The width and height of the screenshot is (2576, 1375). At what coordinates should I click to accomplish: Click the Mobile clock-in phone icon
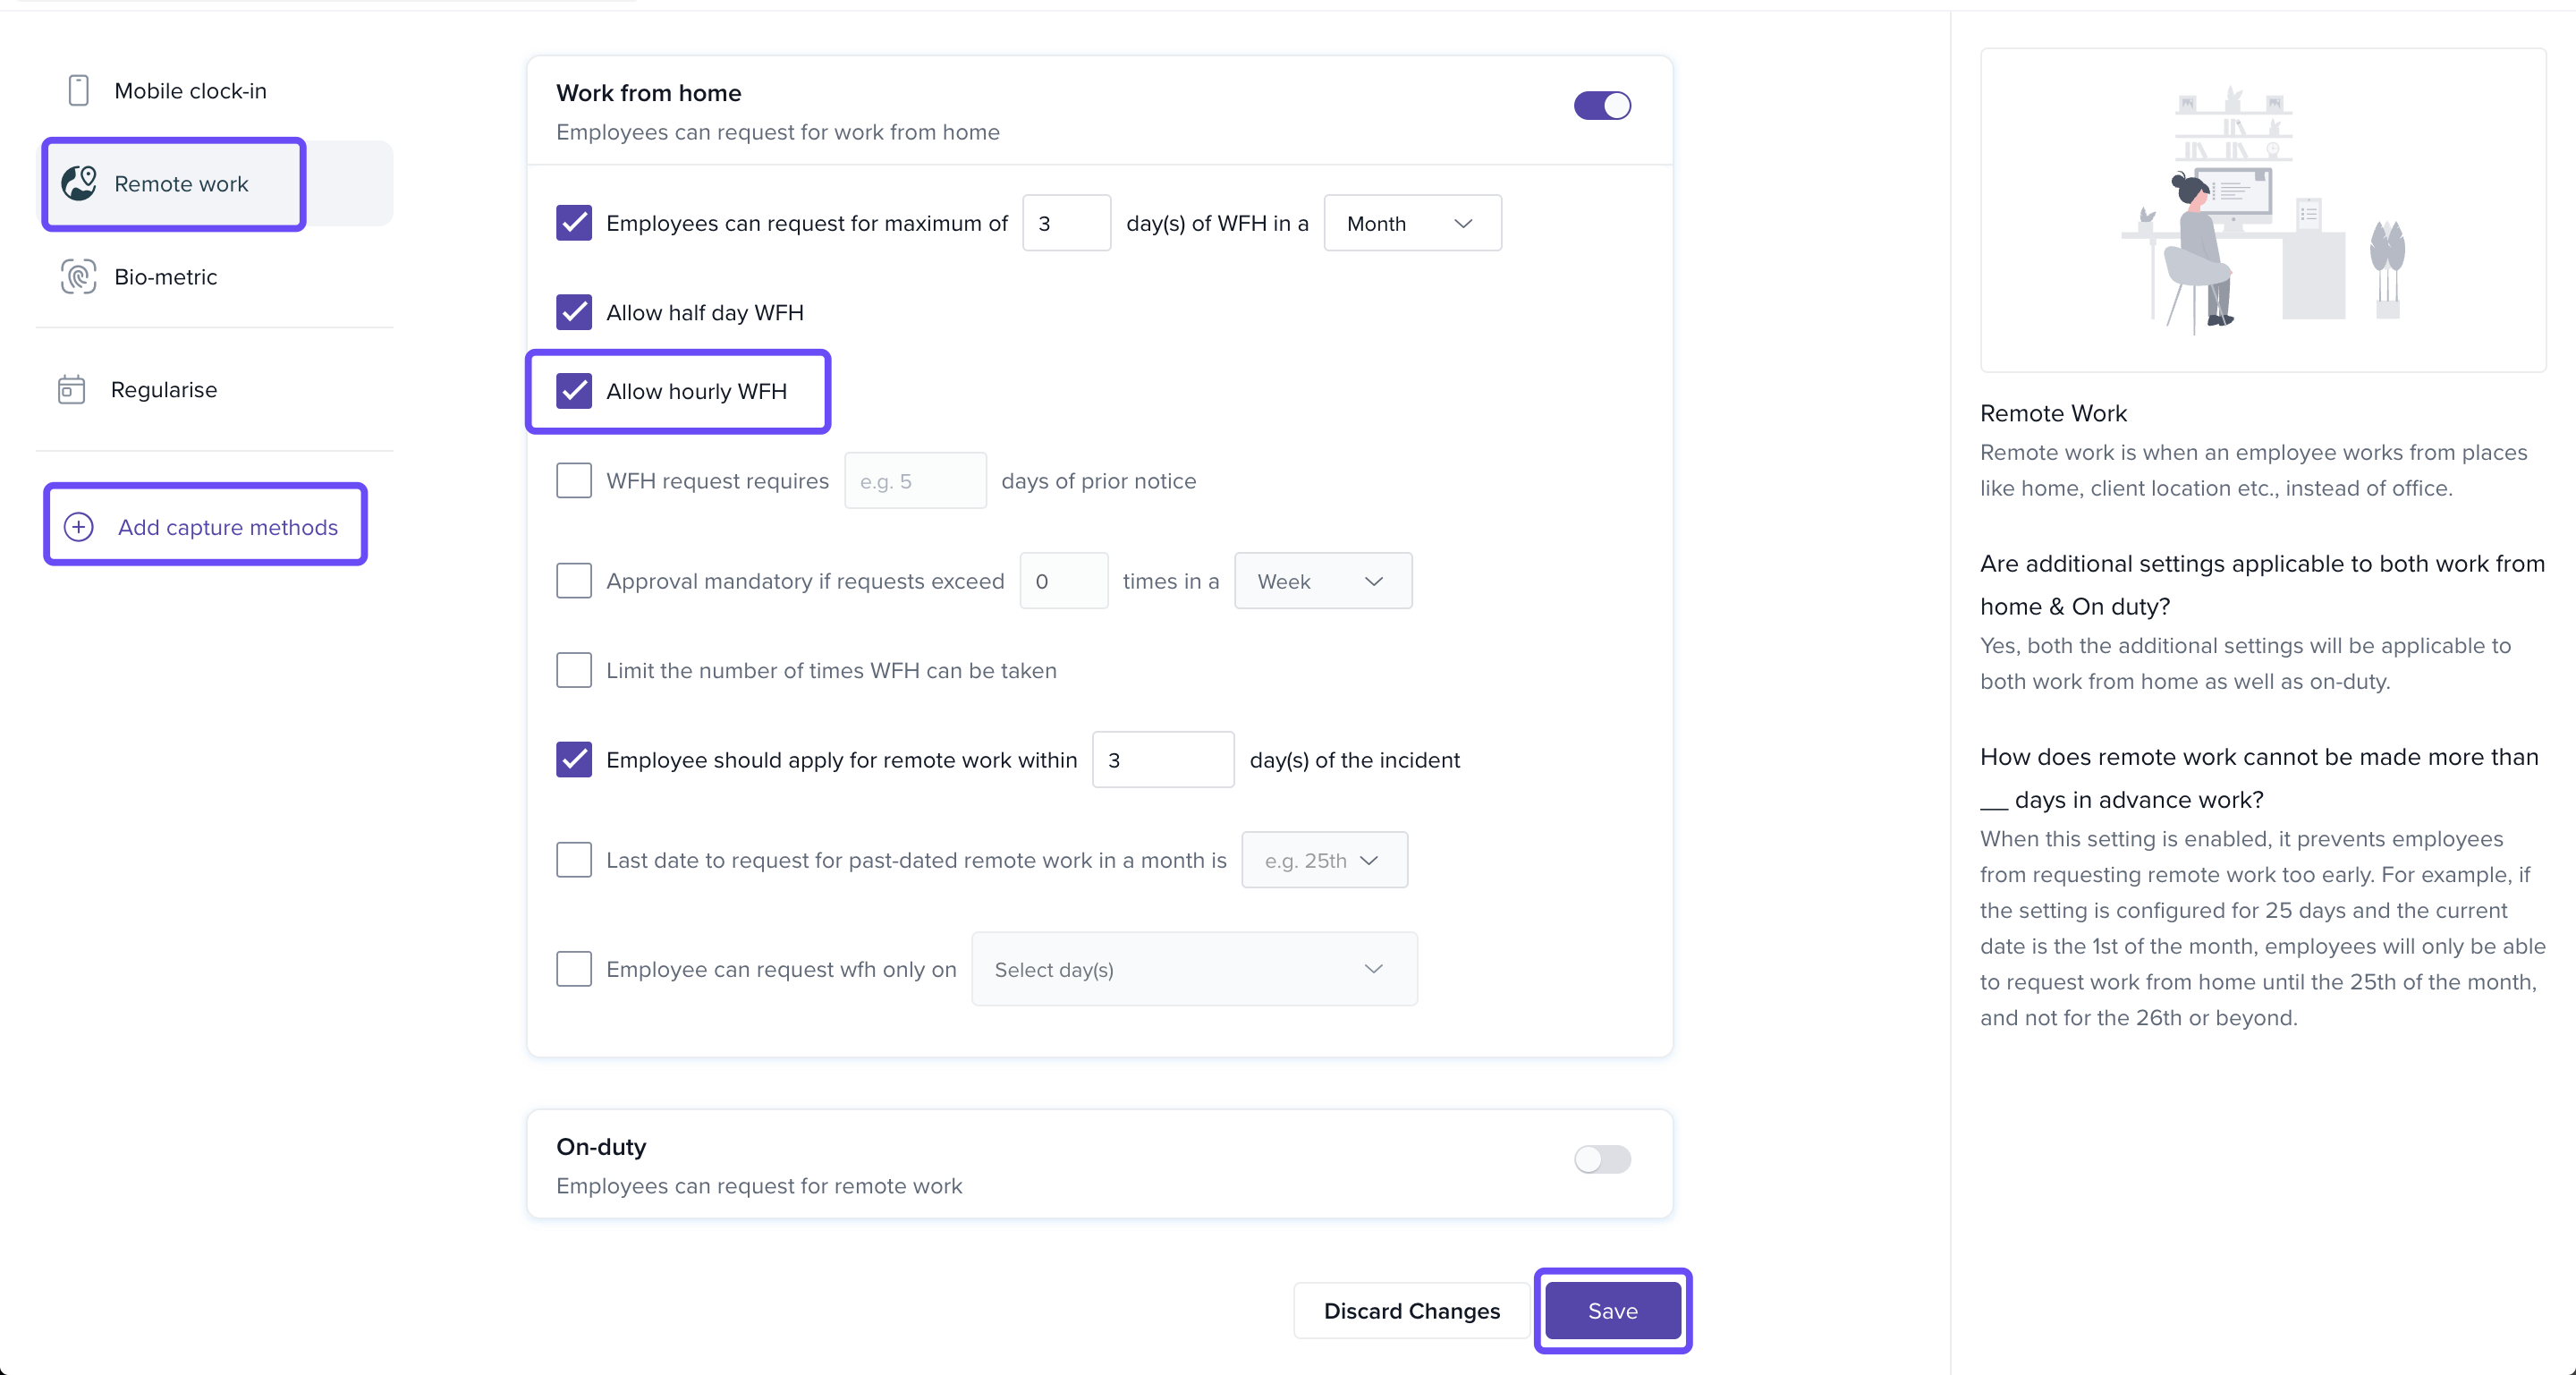[x=78, y=90]
